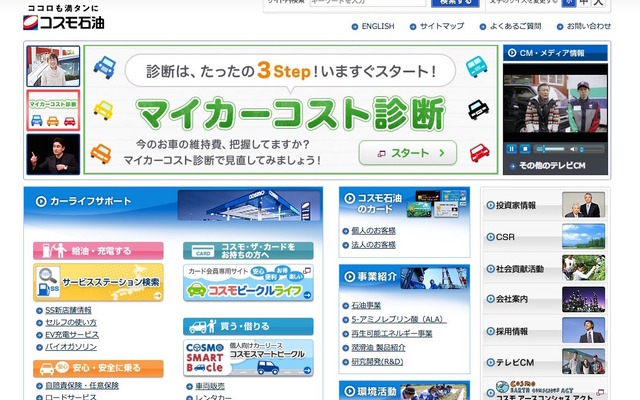Click the red car icon in banner
The width and height of the screenshot is (640, 400).
480,153
